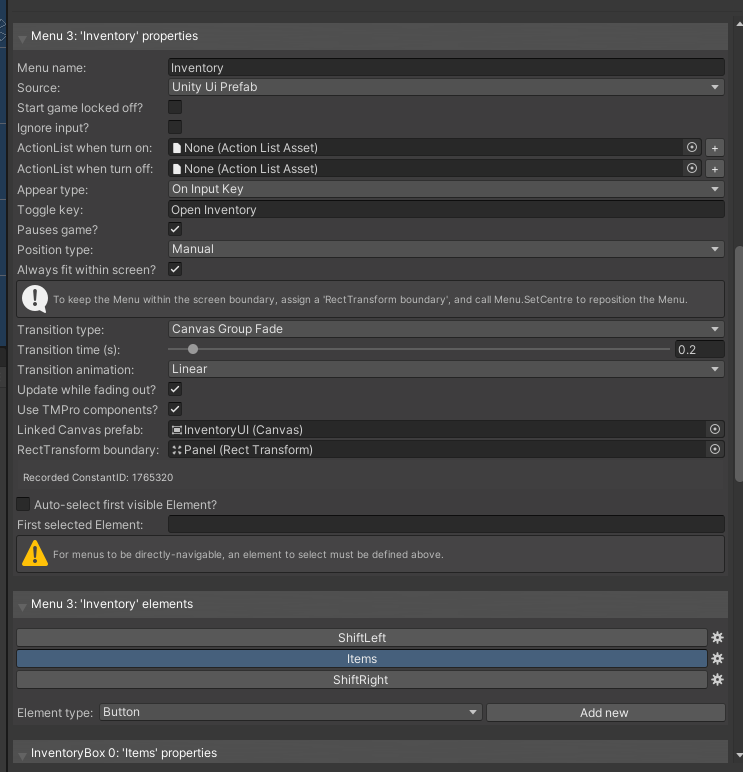Screen dimensions: 743x772
Task: Open the Element type dropdown
Action: click(291, 712)
